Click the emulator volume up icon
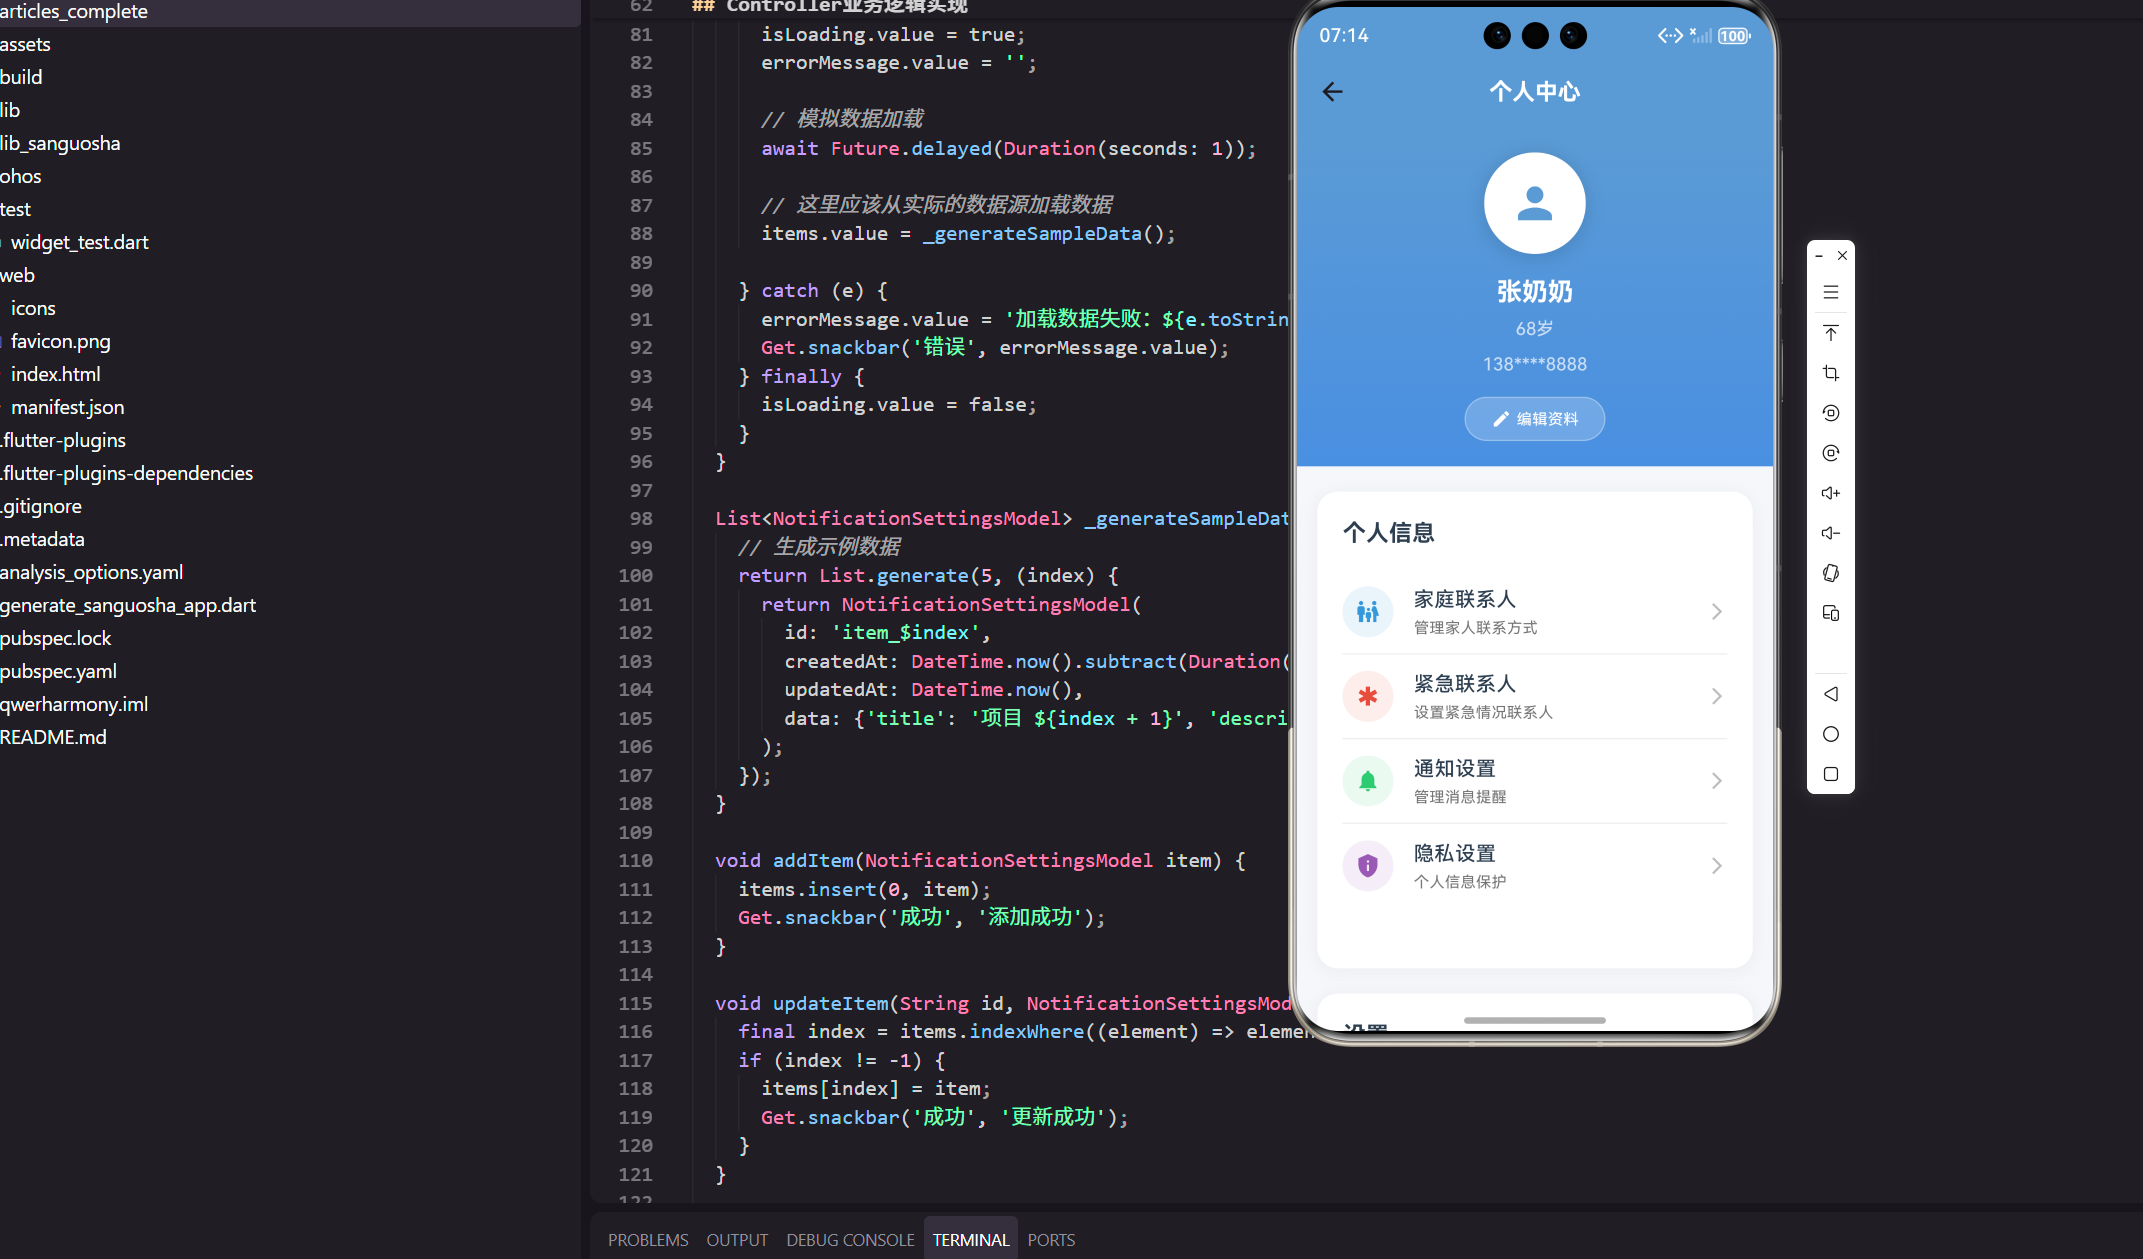The height and width of the screenshot is (1259, 2143). point(1830,493)
